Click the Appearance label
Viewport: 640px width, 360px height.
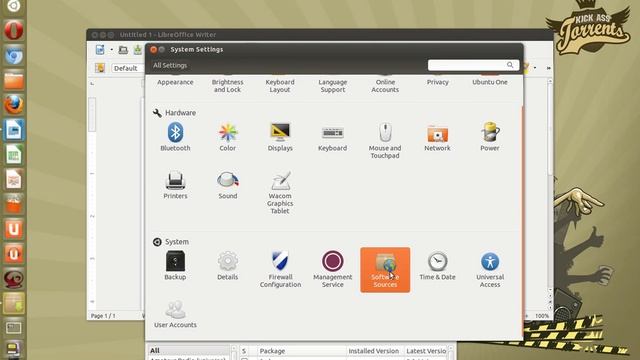click(175, 82)
